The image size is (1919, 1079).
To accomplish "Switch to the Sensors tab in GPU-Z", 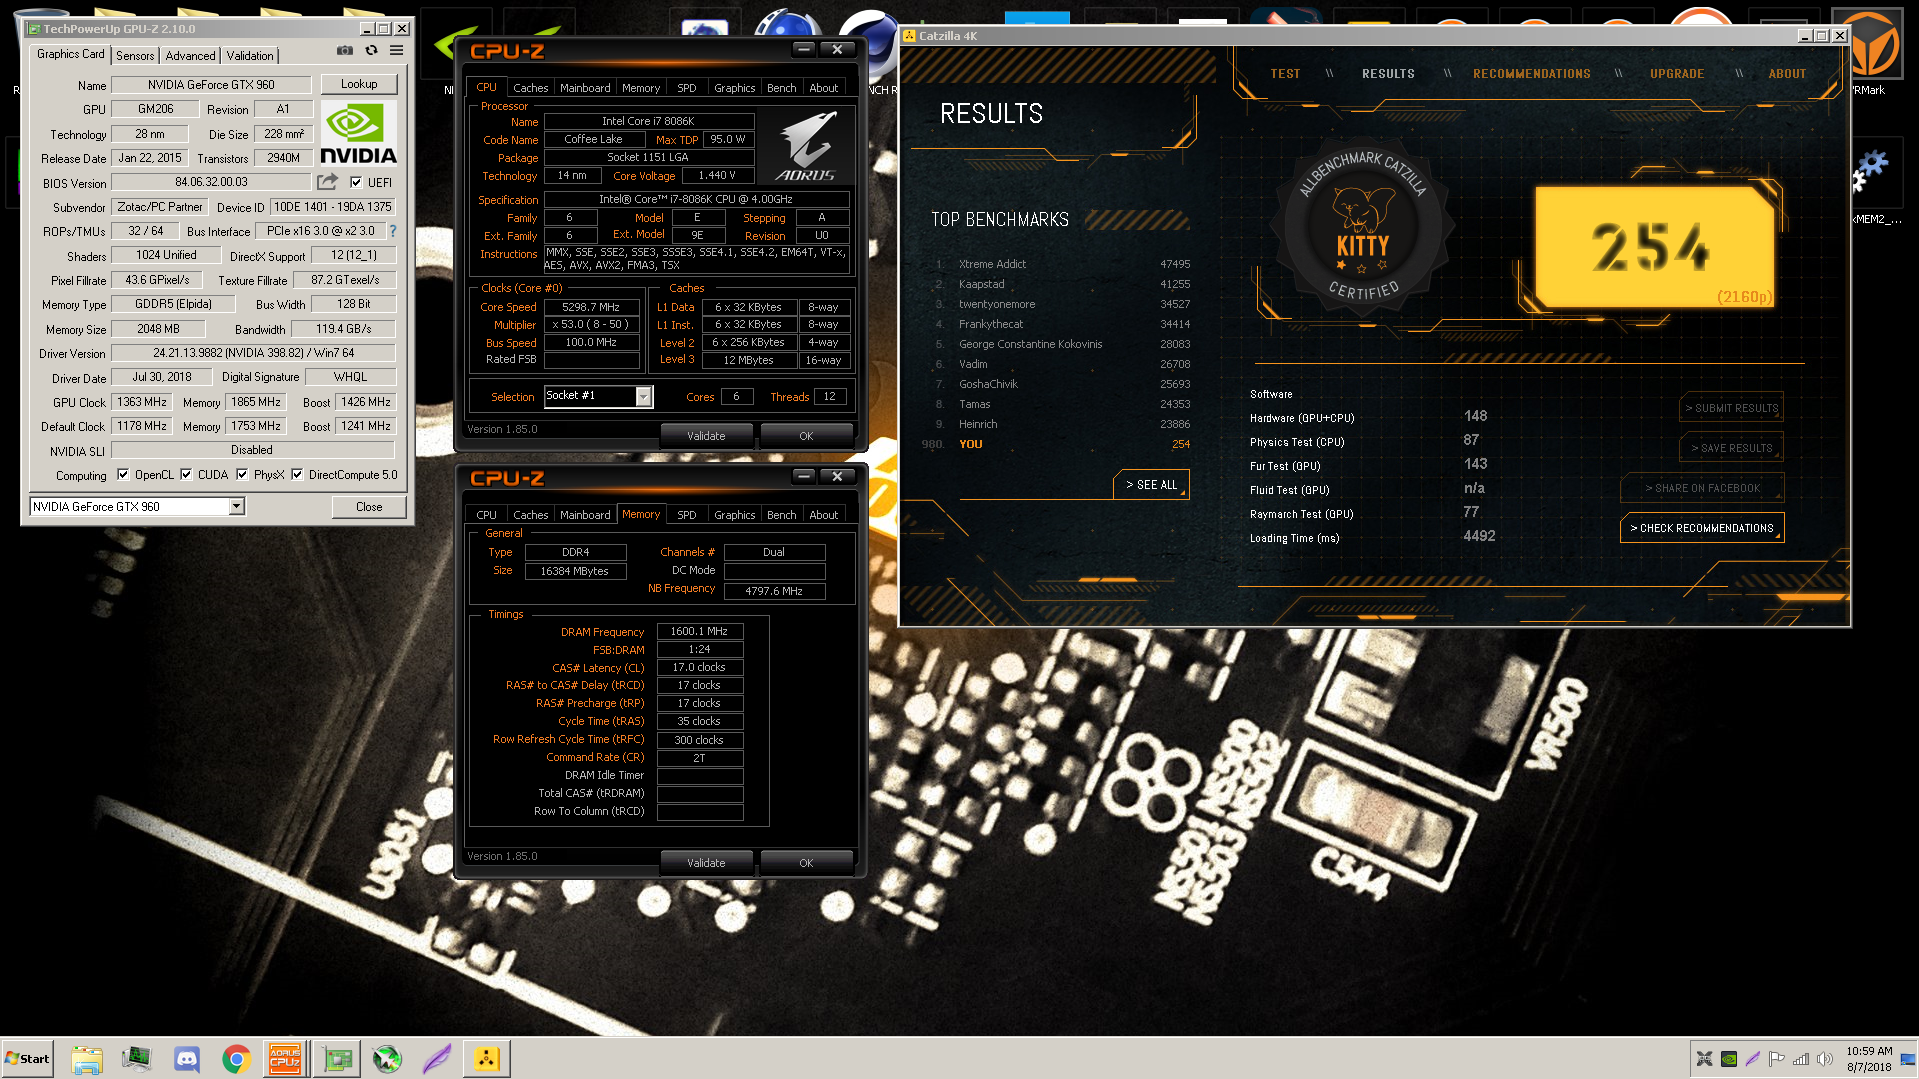I will 135,56.
